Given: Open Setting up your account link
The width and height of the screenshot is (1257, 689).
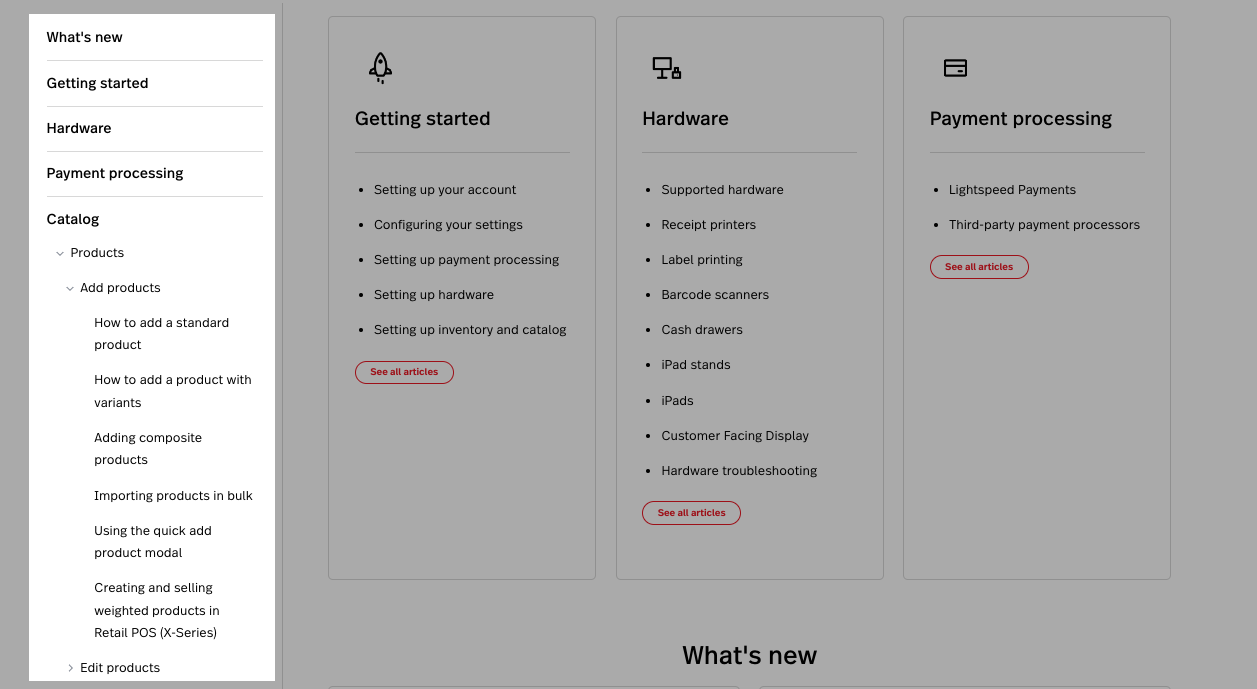Looking at the screenshot, I should (x=445, y=190).
